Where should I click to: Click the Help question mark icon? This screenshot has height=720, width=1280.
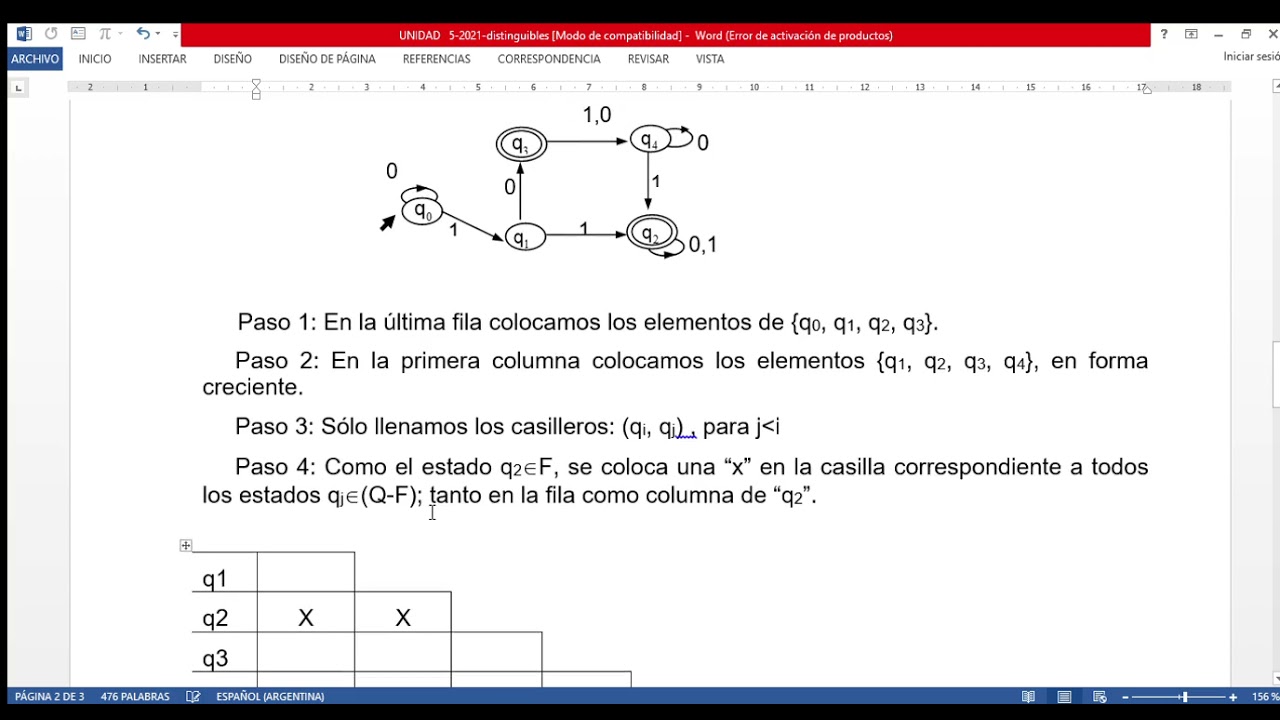(x=1164, y=34)
